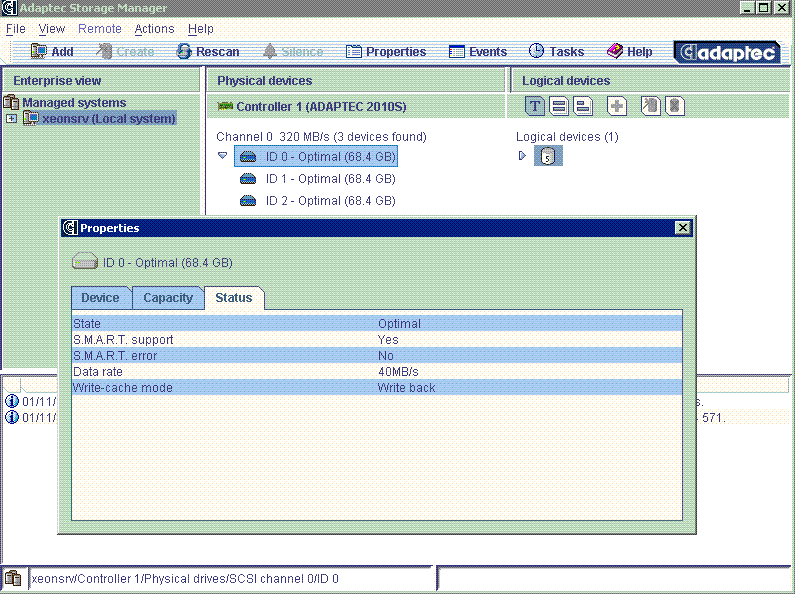Click the S.M.A.R.T. error row label

(115, 356)
